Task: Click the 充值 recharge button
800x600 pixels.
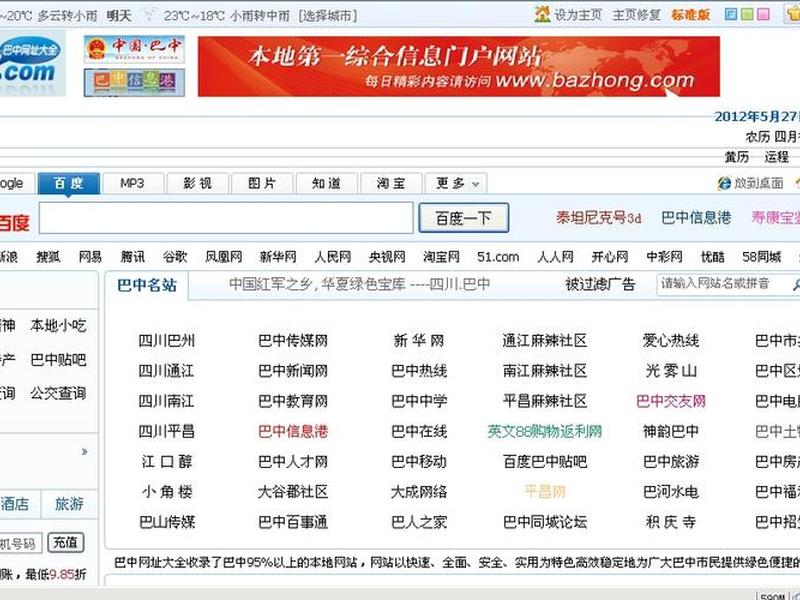Action: pos(66,542)
